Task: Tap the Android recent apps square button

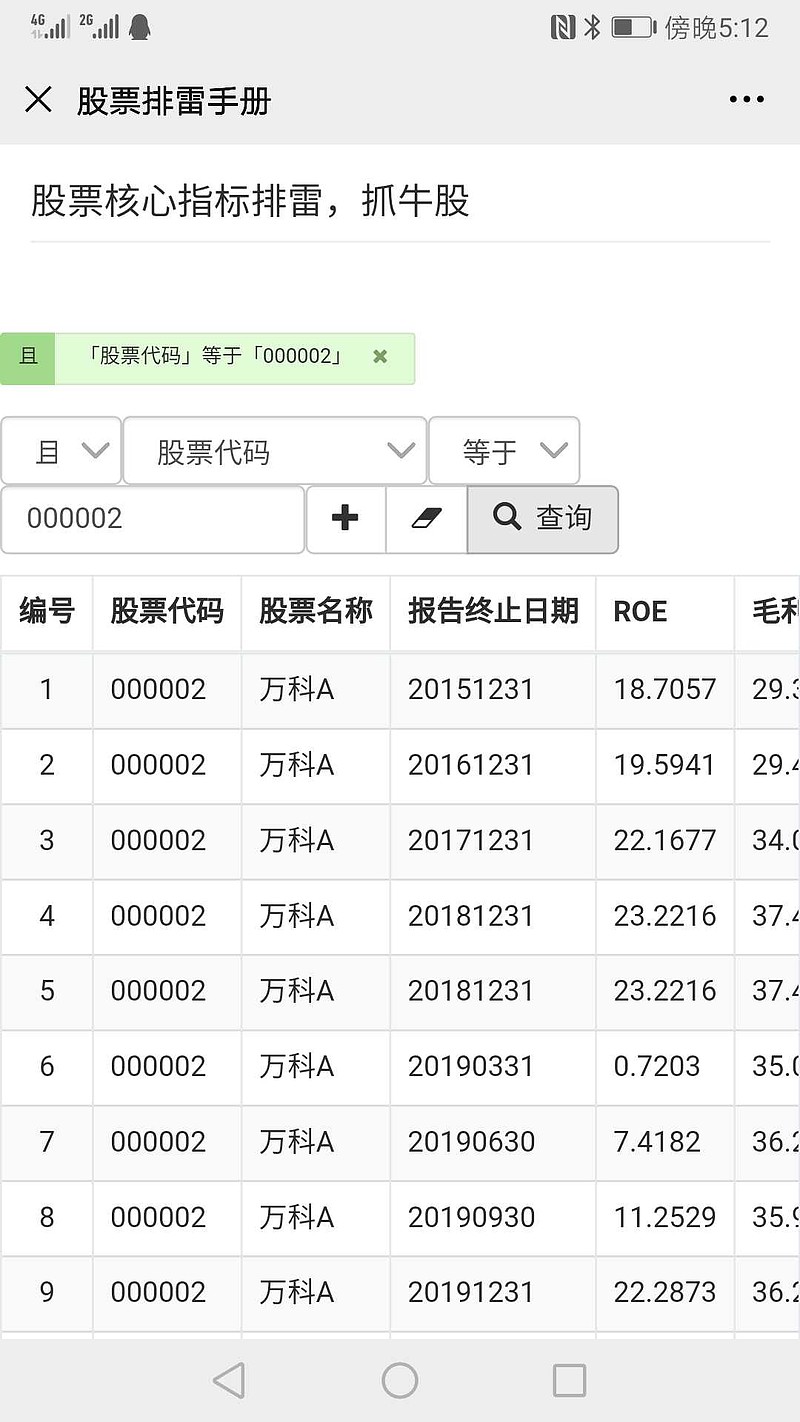Action: pos(569,1381)
